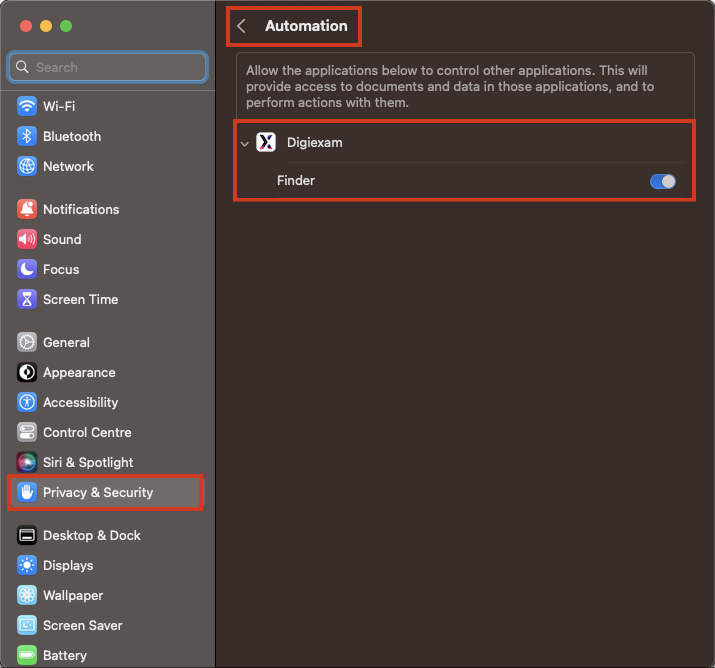The height and width of the screenshot is (668, 715).
Task: Click the Desktop & Dock label text
Action: 92,535
